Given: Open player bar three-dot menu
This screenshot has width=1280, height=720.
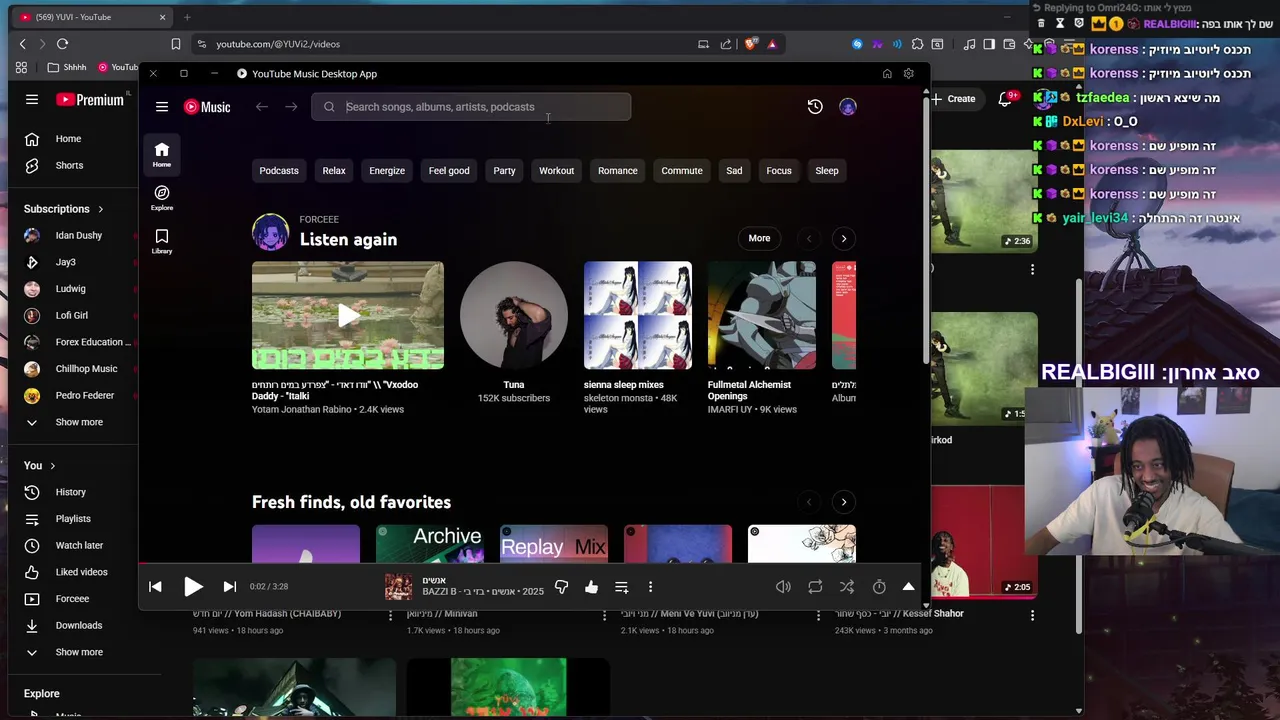Looking at the screenshot, I should [650, 587].
